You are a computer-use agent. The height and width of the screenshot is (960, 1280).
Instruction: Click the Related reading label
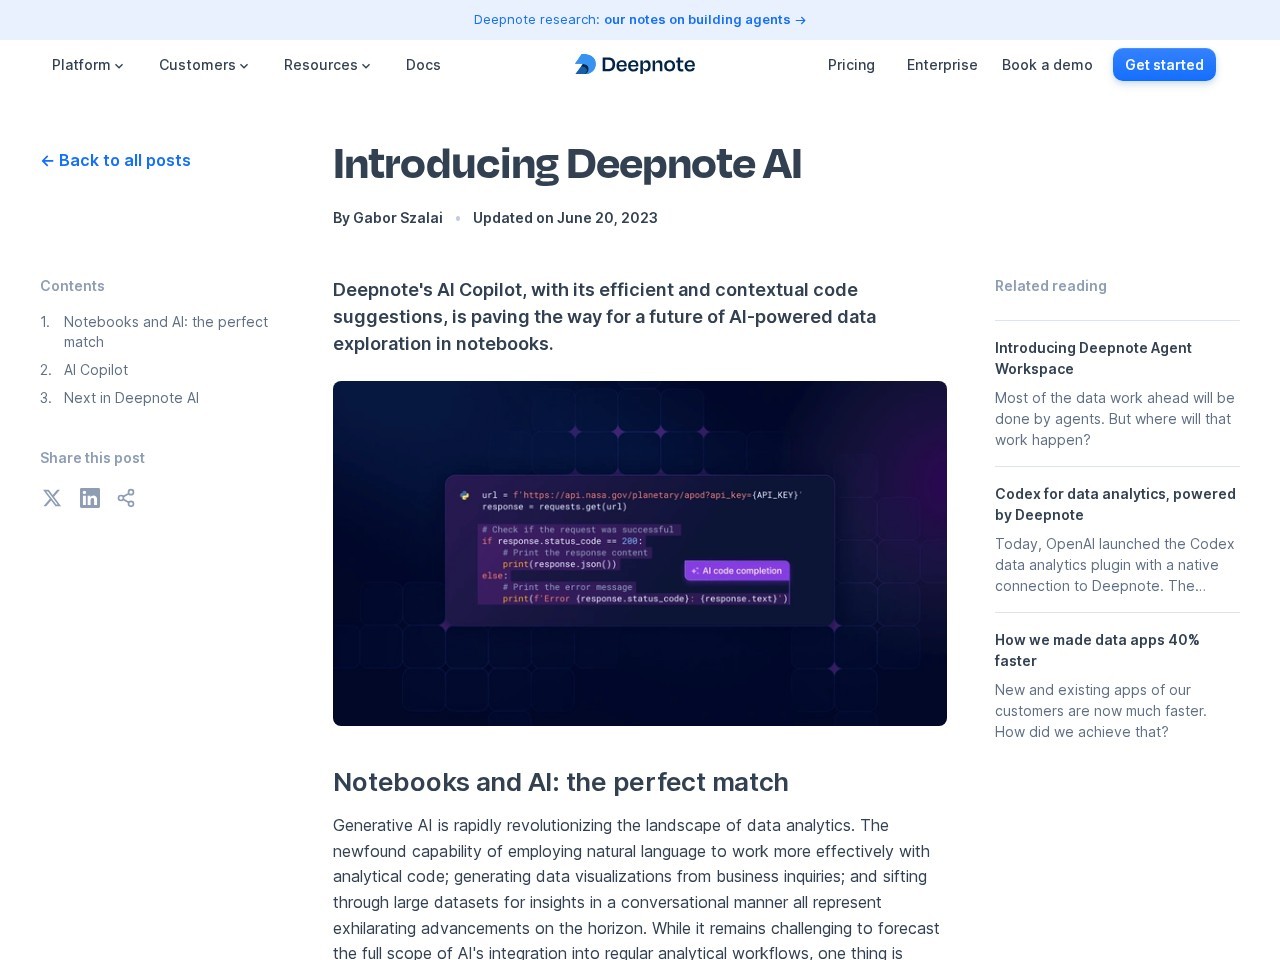(1051, 286)
